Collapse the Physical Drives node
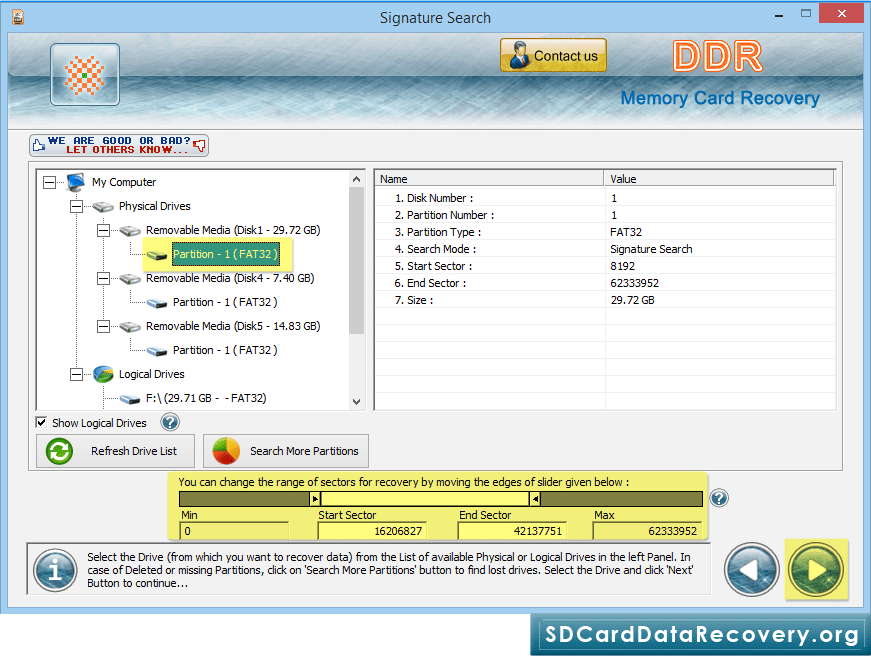 coord(77,206)
